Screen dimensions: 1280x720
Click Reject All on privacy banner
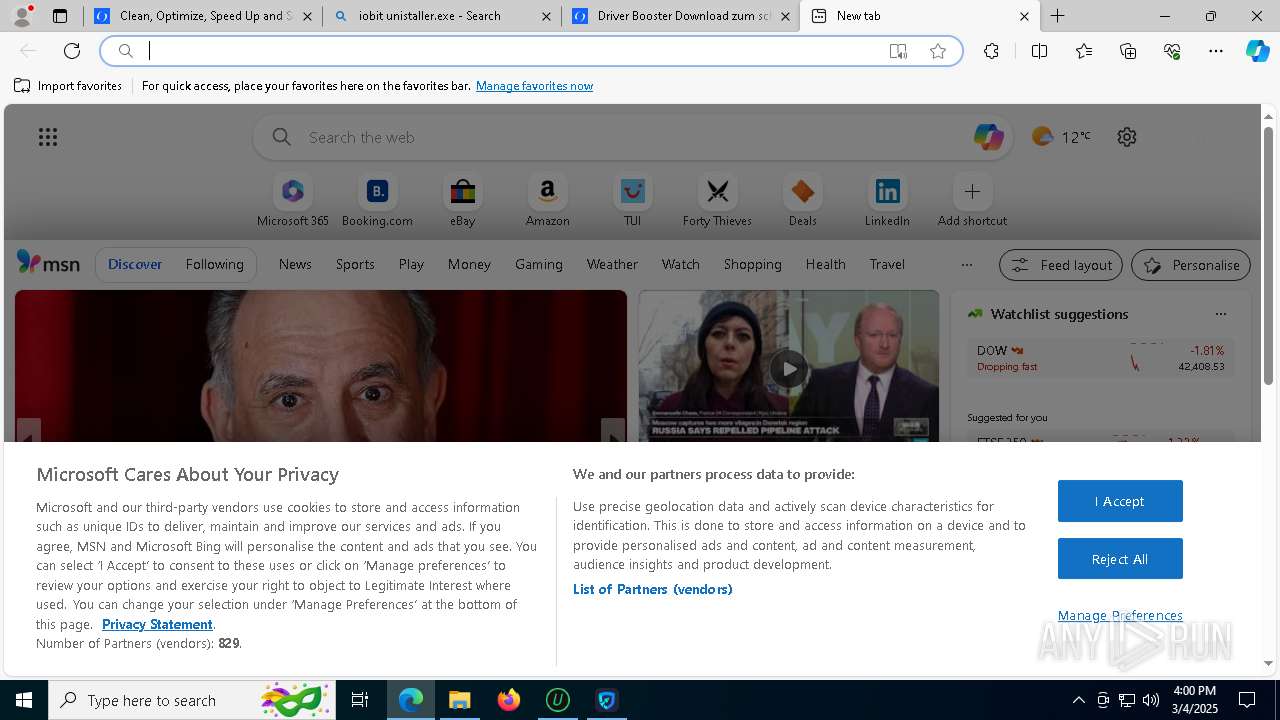[x=1120, y=559]
